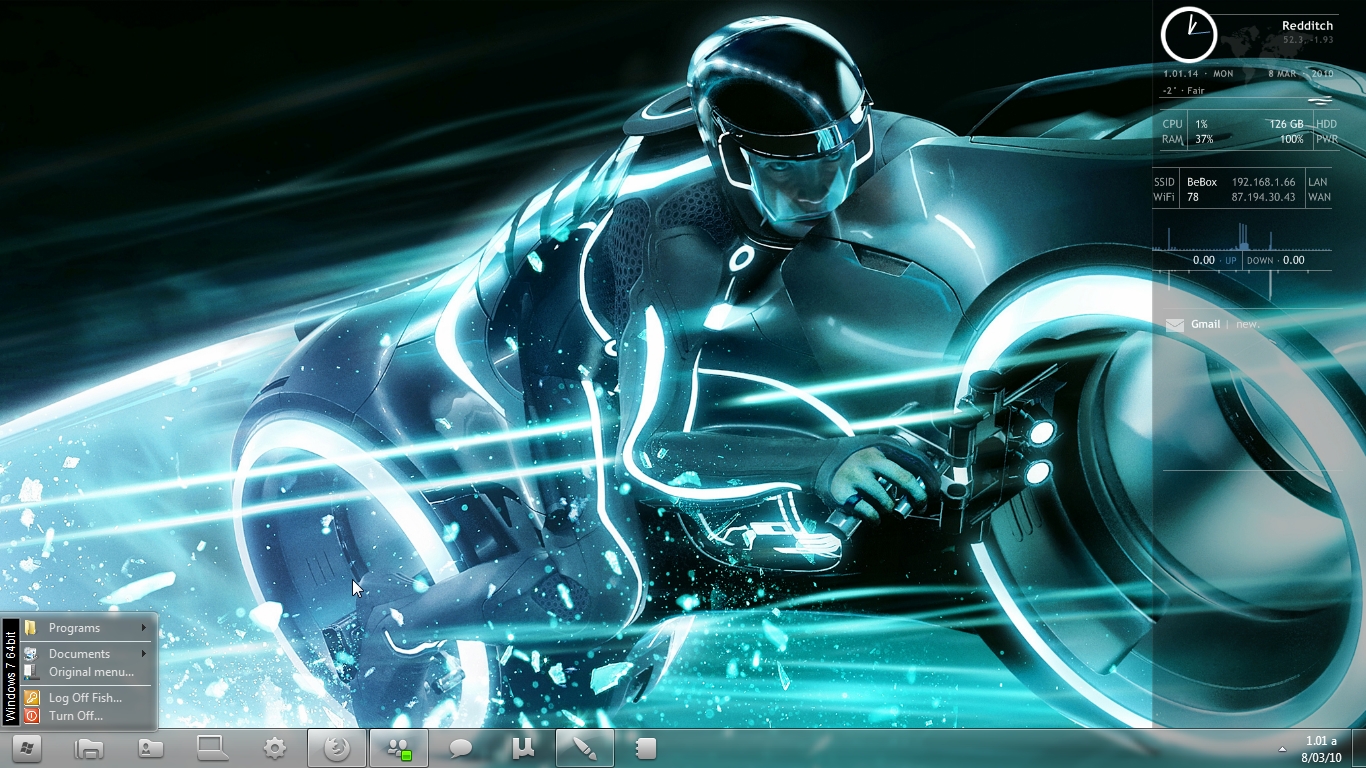The height and width of the screenshot is (768, 1366).
Task: Click the Show Desktop strip at taskbar end
Action: pyautogui.click(x=1359, y=748)
